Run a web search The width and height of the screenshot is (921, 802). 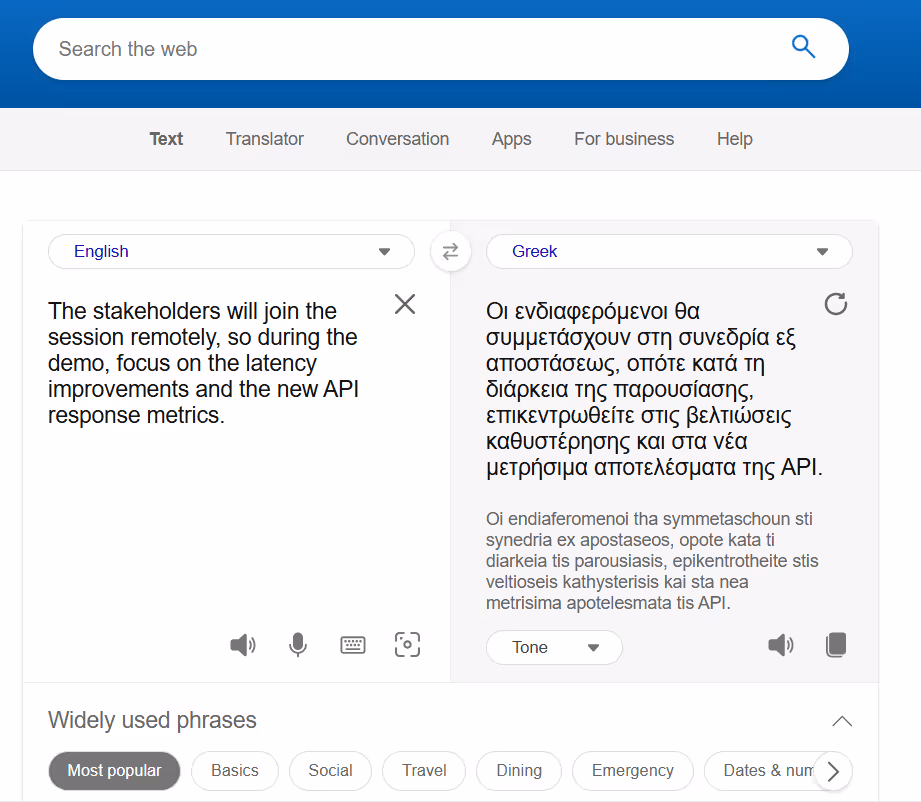tap(803, 47)
